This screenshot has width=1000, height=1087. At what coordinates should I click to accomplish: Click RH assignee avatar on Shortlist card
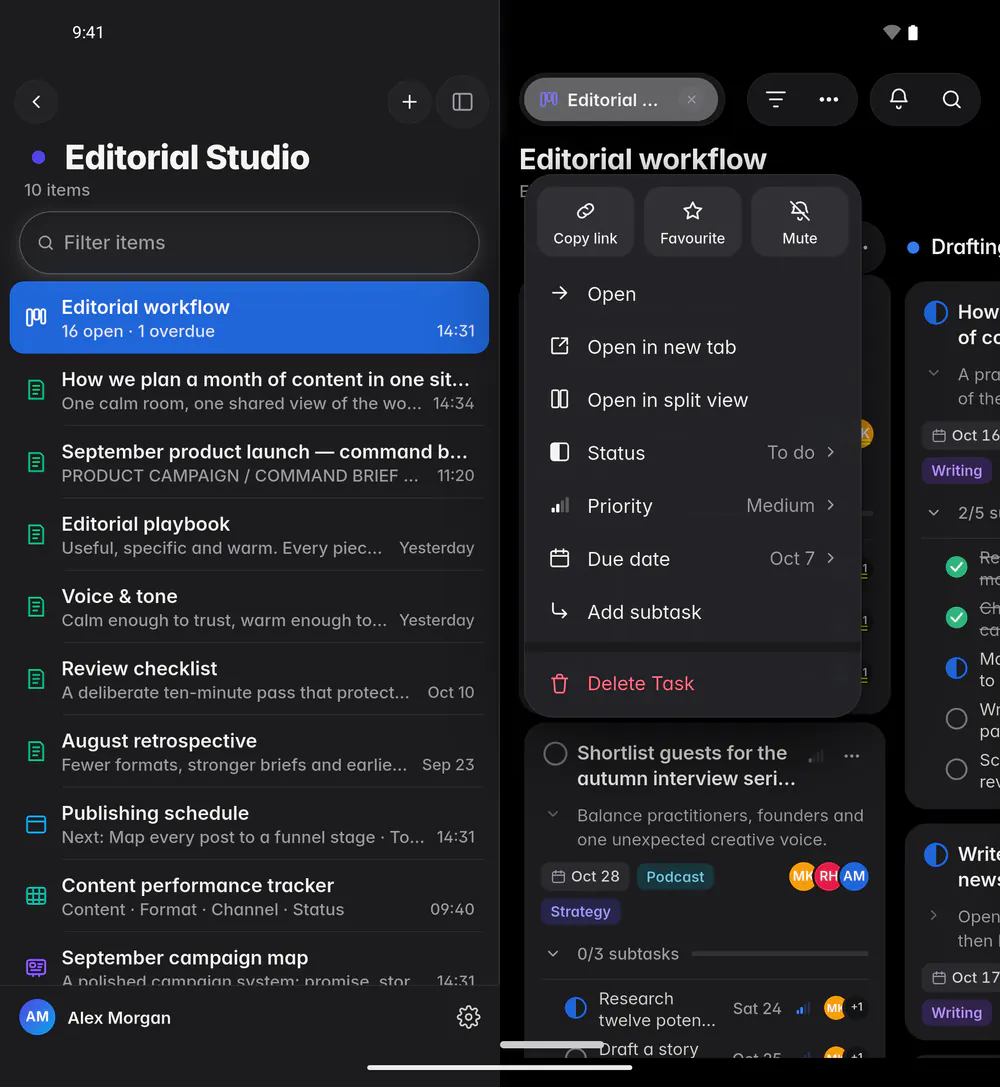click(x=828, y=876)
